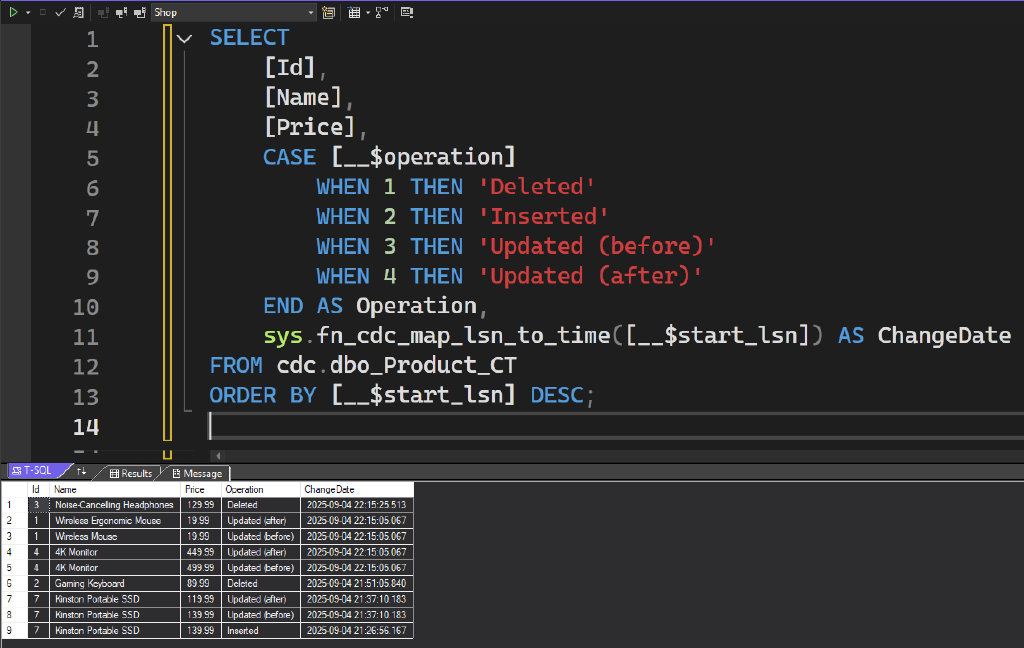The image size is (1024, 648).
Task: Click the last toolbar icon on right
Action: tap(407, 12)
